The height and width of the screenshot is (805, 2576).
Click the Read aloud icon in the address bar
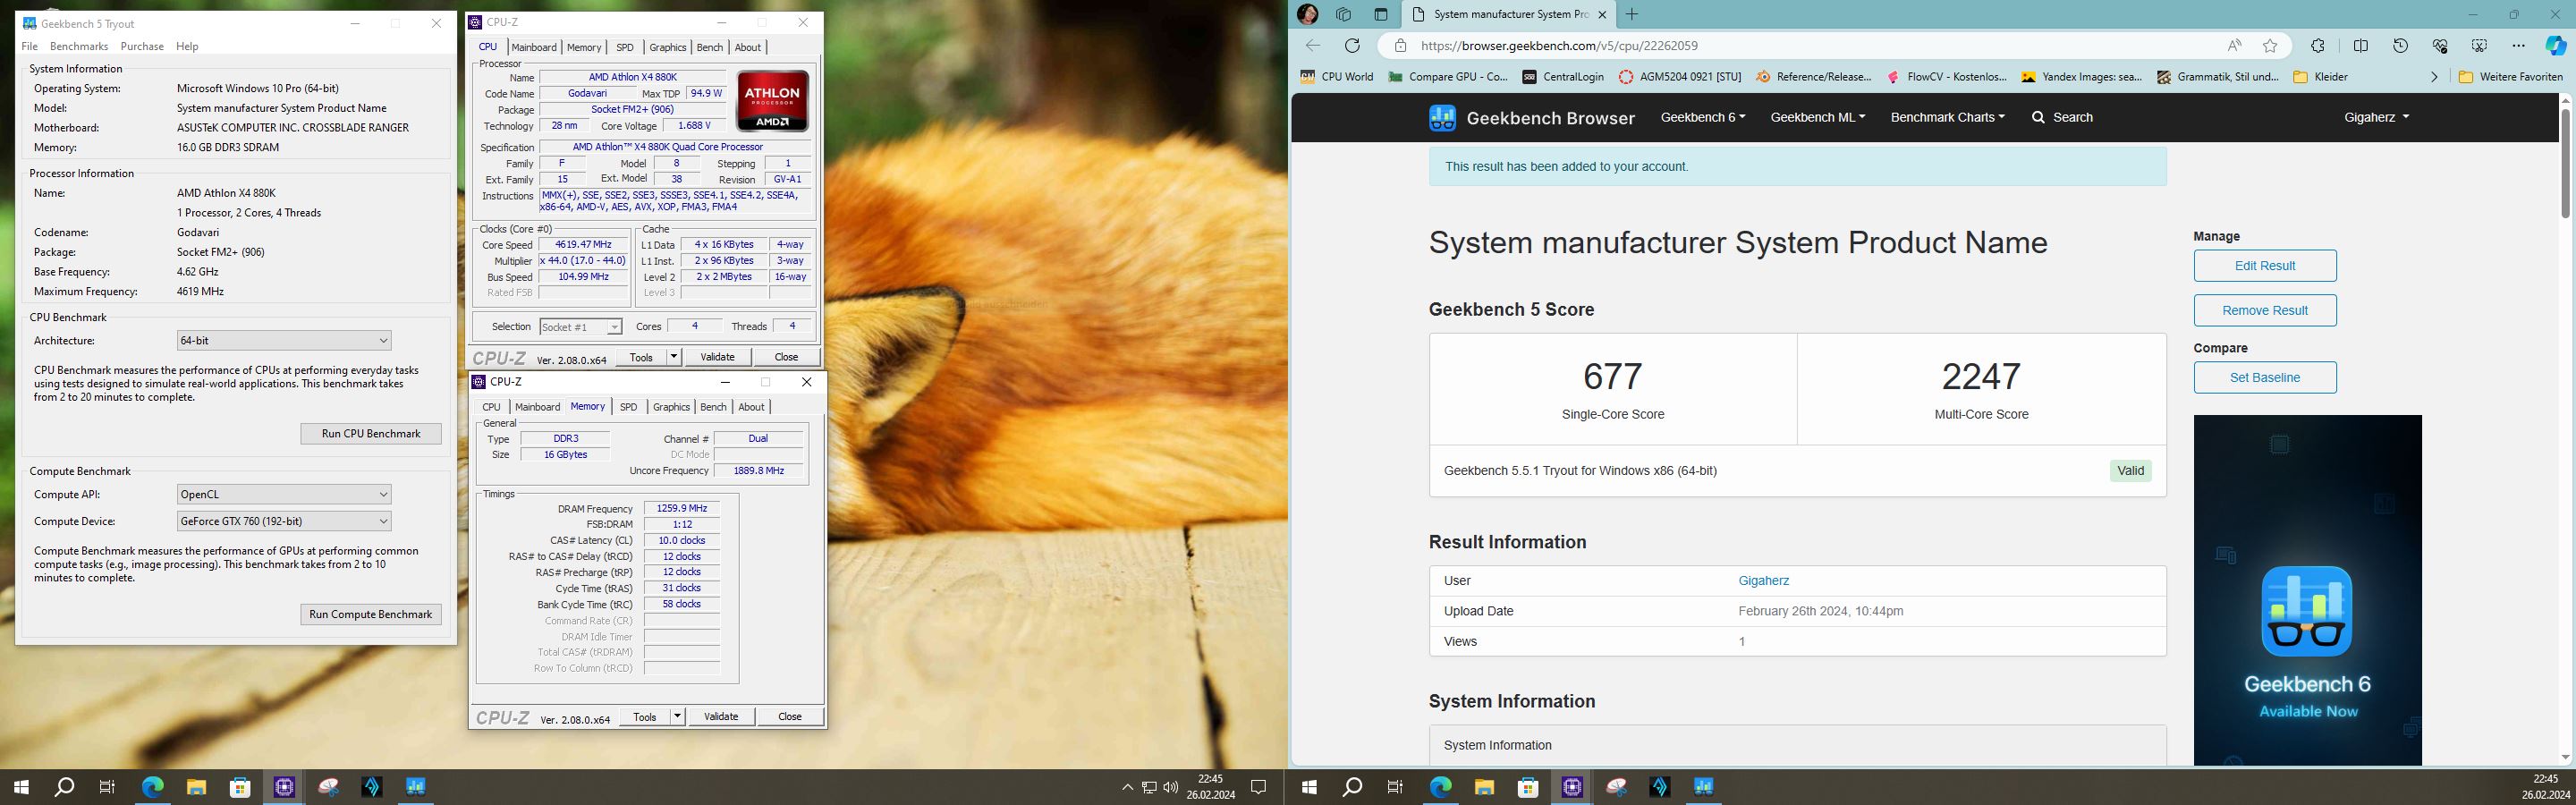click(2234, 45)
